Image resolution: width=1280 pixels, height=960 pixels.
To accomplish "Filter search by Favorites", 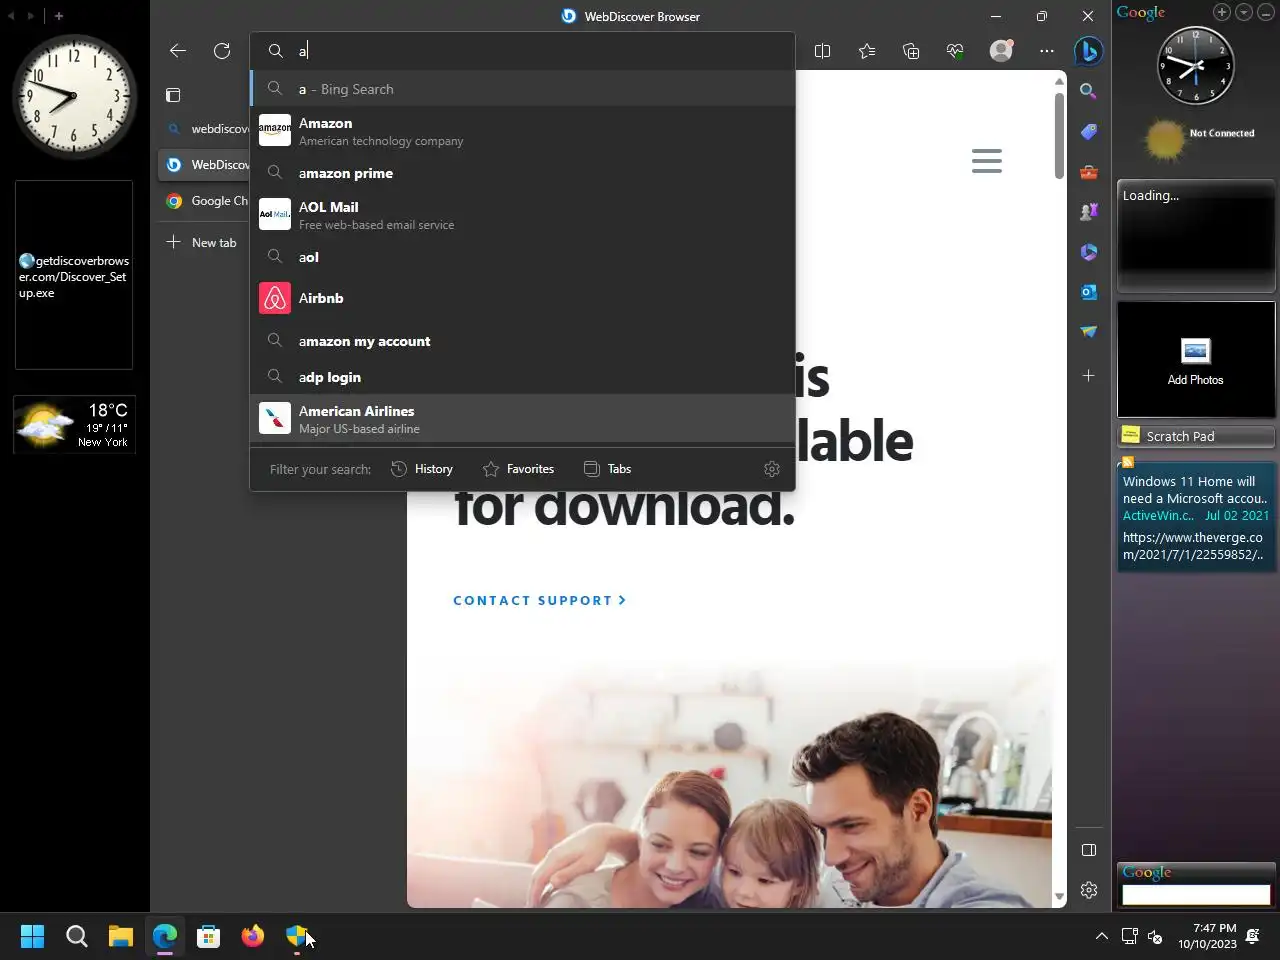I will [518, 469].
